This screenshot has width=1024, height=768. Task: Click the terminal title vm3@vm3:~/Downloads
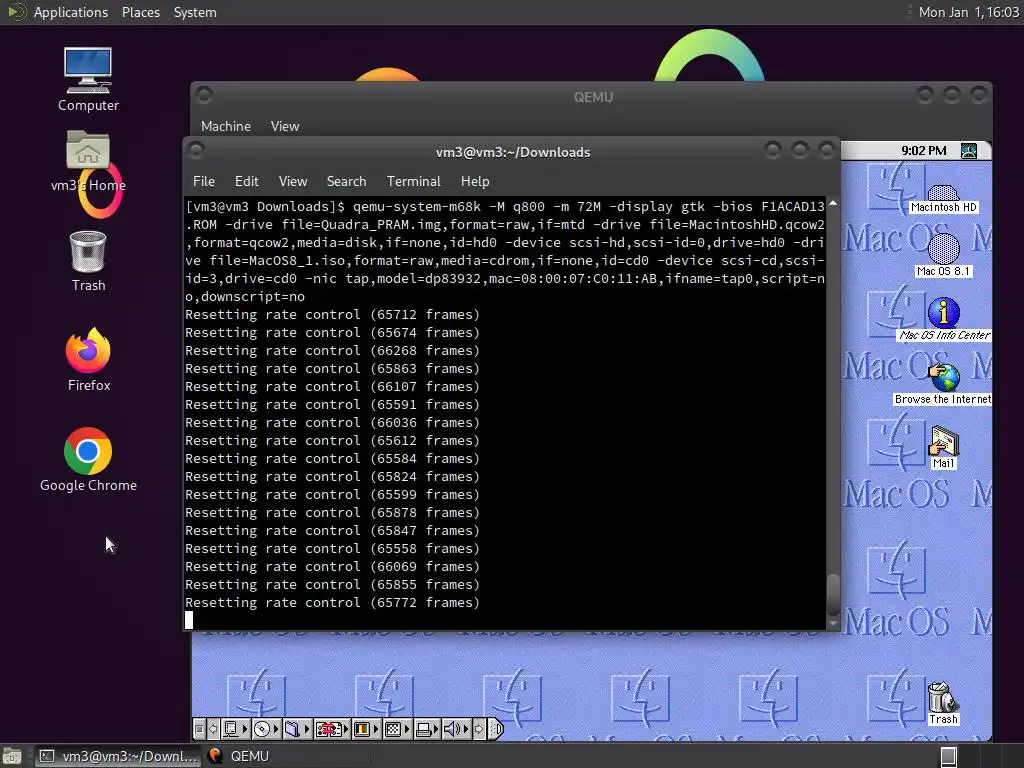[513, 152]
